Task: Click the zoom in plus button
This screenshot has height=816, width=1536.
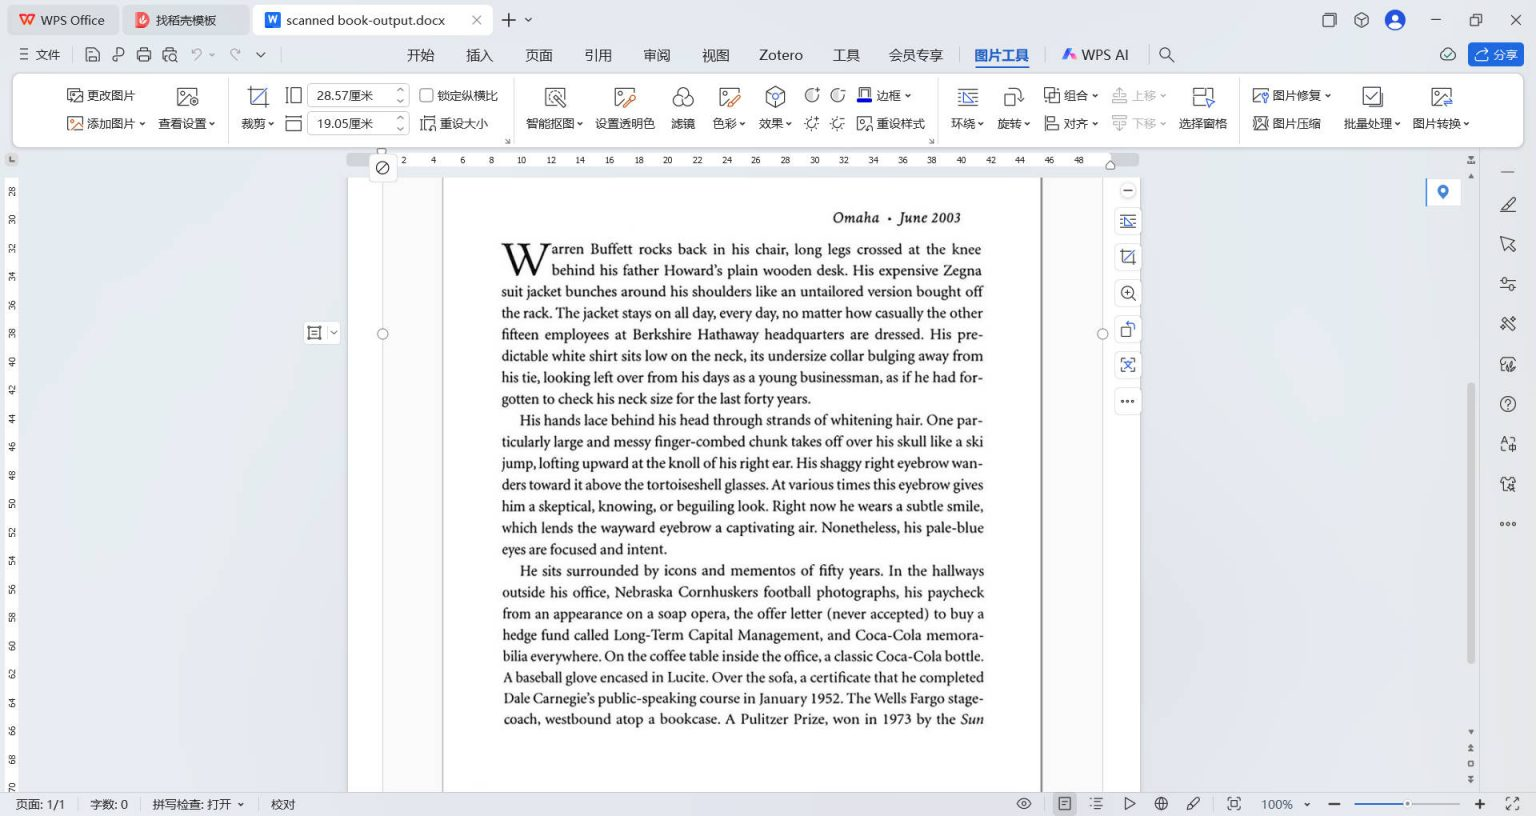Action: [1480, 804]
